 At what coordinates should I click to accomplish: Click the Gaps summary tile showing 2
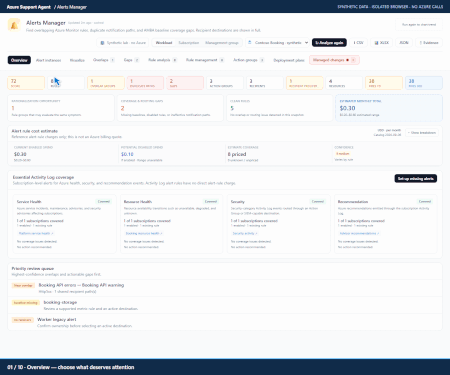[185, 83]
